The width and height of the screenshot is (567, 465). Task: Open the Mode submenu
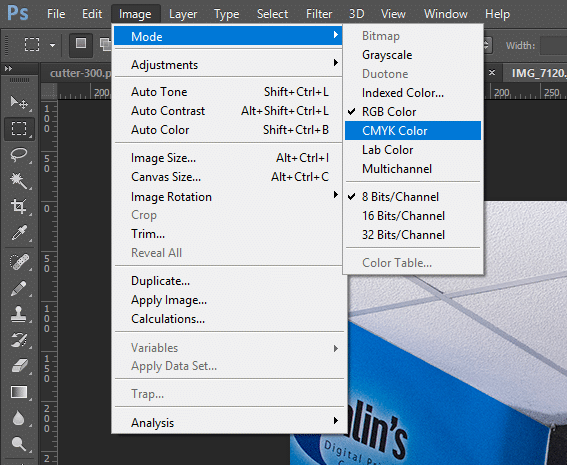tap(228, 36)
